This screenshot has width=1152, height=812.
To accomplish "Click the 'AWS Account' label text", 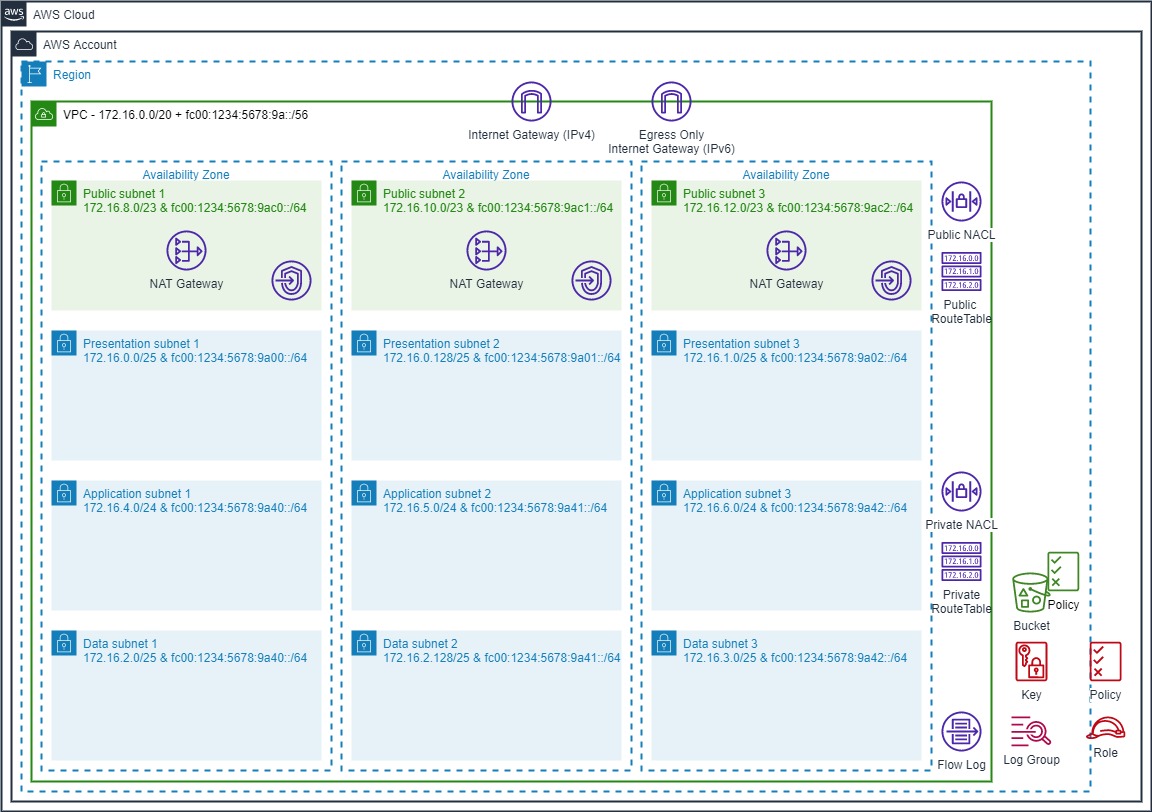I will click(x=79, y=45).
